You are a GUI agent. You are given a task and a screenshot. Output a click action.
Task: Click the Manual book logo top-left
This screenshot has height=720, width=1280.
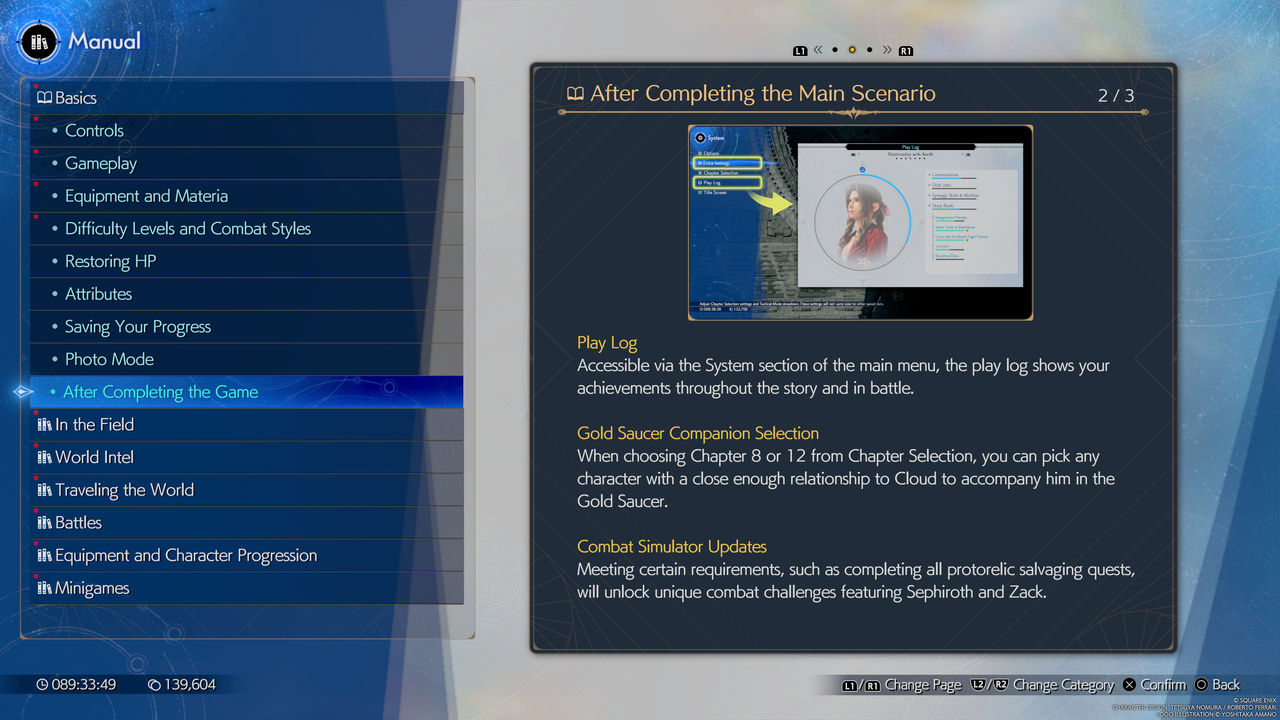[x=37, y=42]
